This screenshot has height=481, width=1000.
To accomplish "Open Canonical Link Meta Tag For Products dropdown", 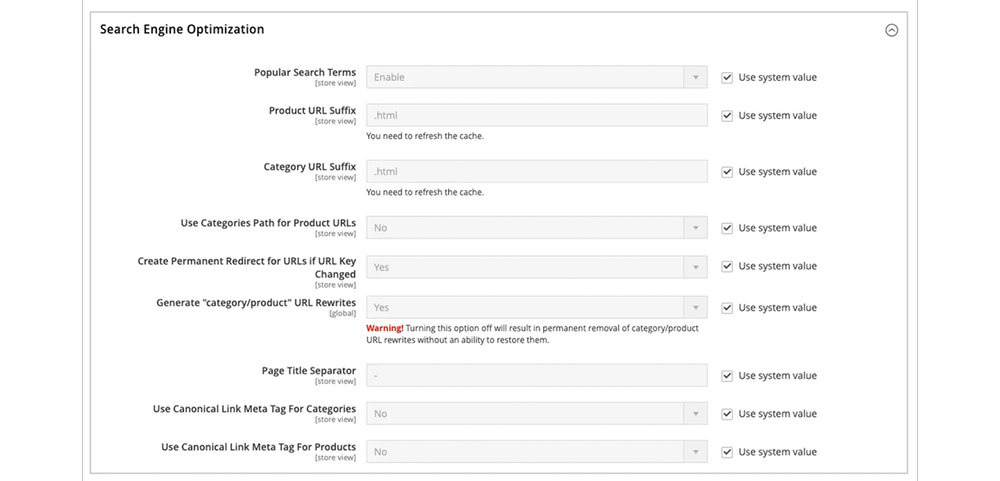I will point(537,452).
